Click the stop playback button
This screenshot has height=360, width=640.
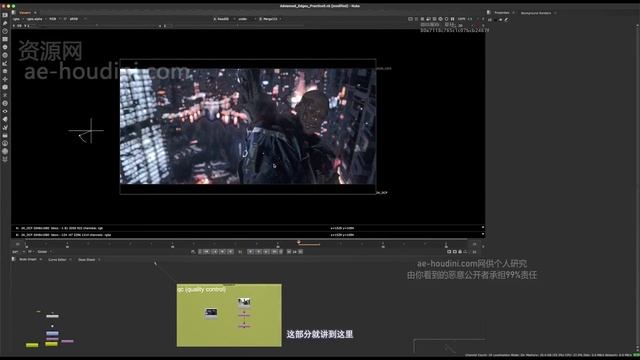[240, 252]
